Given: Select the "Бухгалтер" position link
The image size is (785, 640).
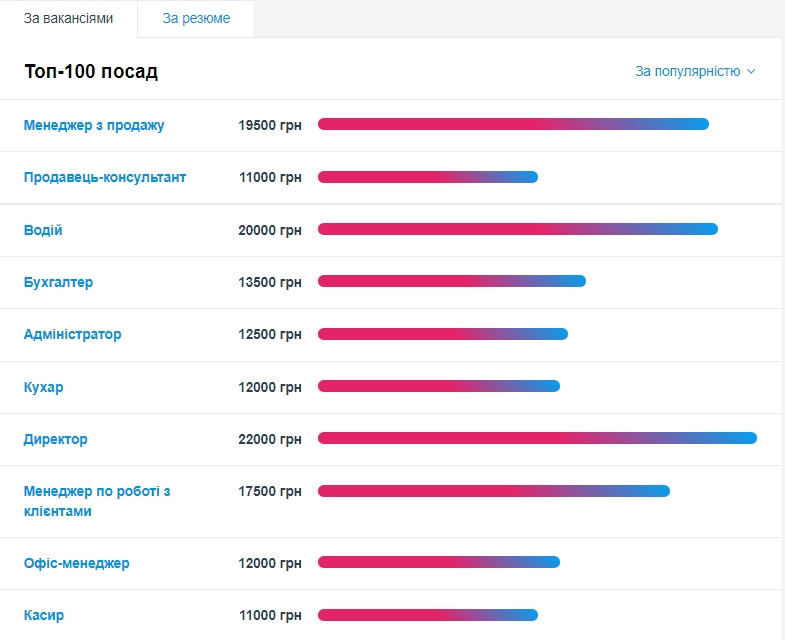Looking at the screenshot, I should click(58, 282).
